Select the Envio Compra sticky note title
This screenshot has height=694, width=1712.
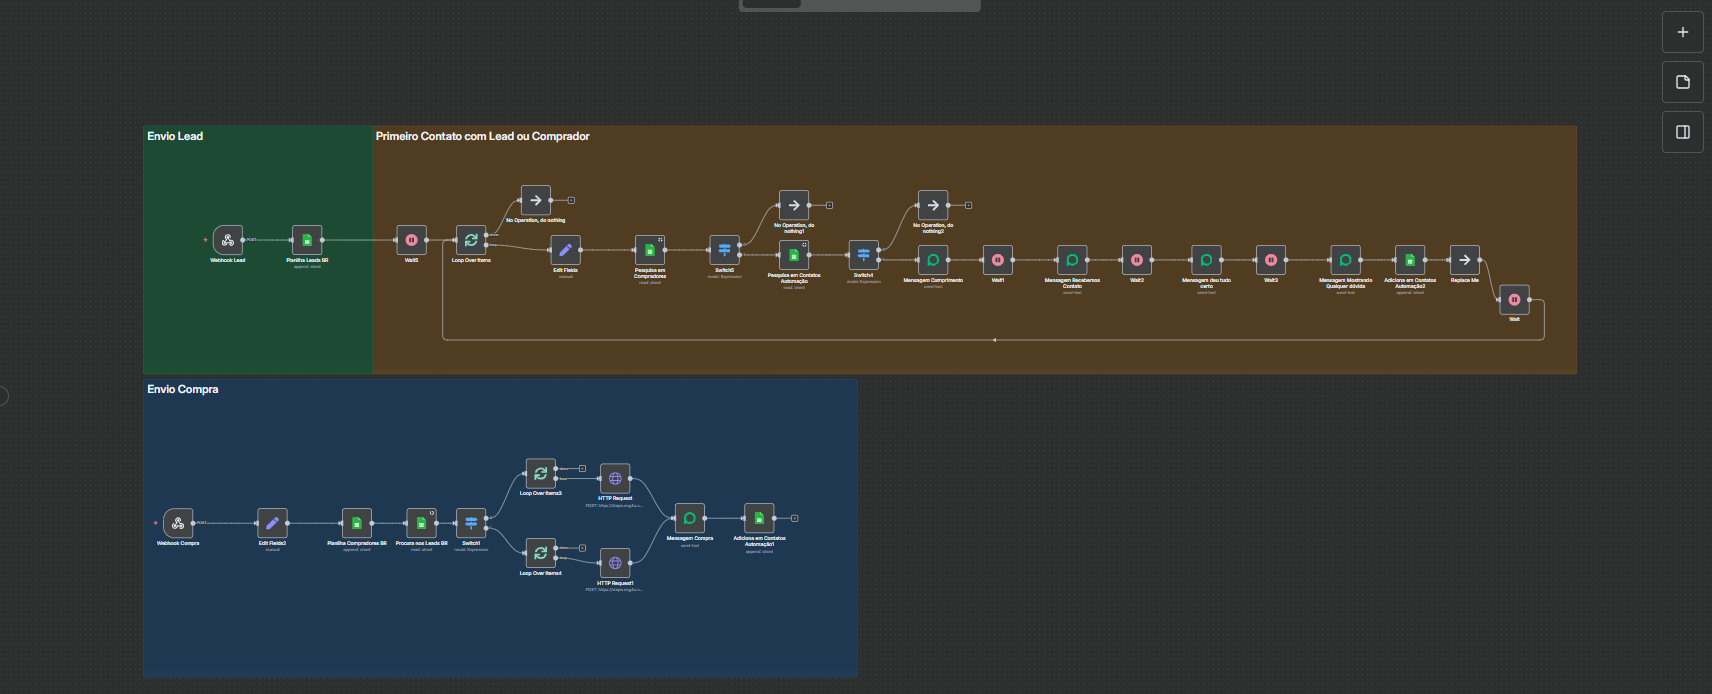(x=183, y=389)
